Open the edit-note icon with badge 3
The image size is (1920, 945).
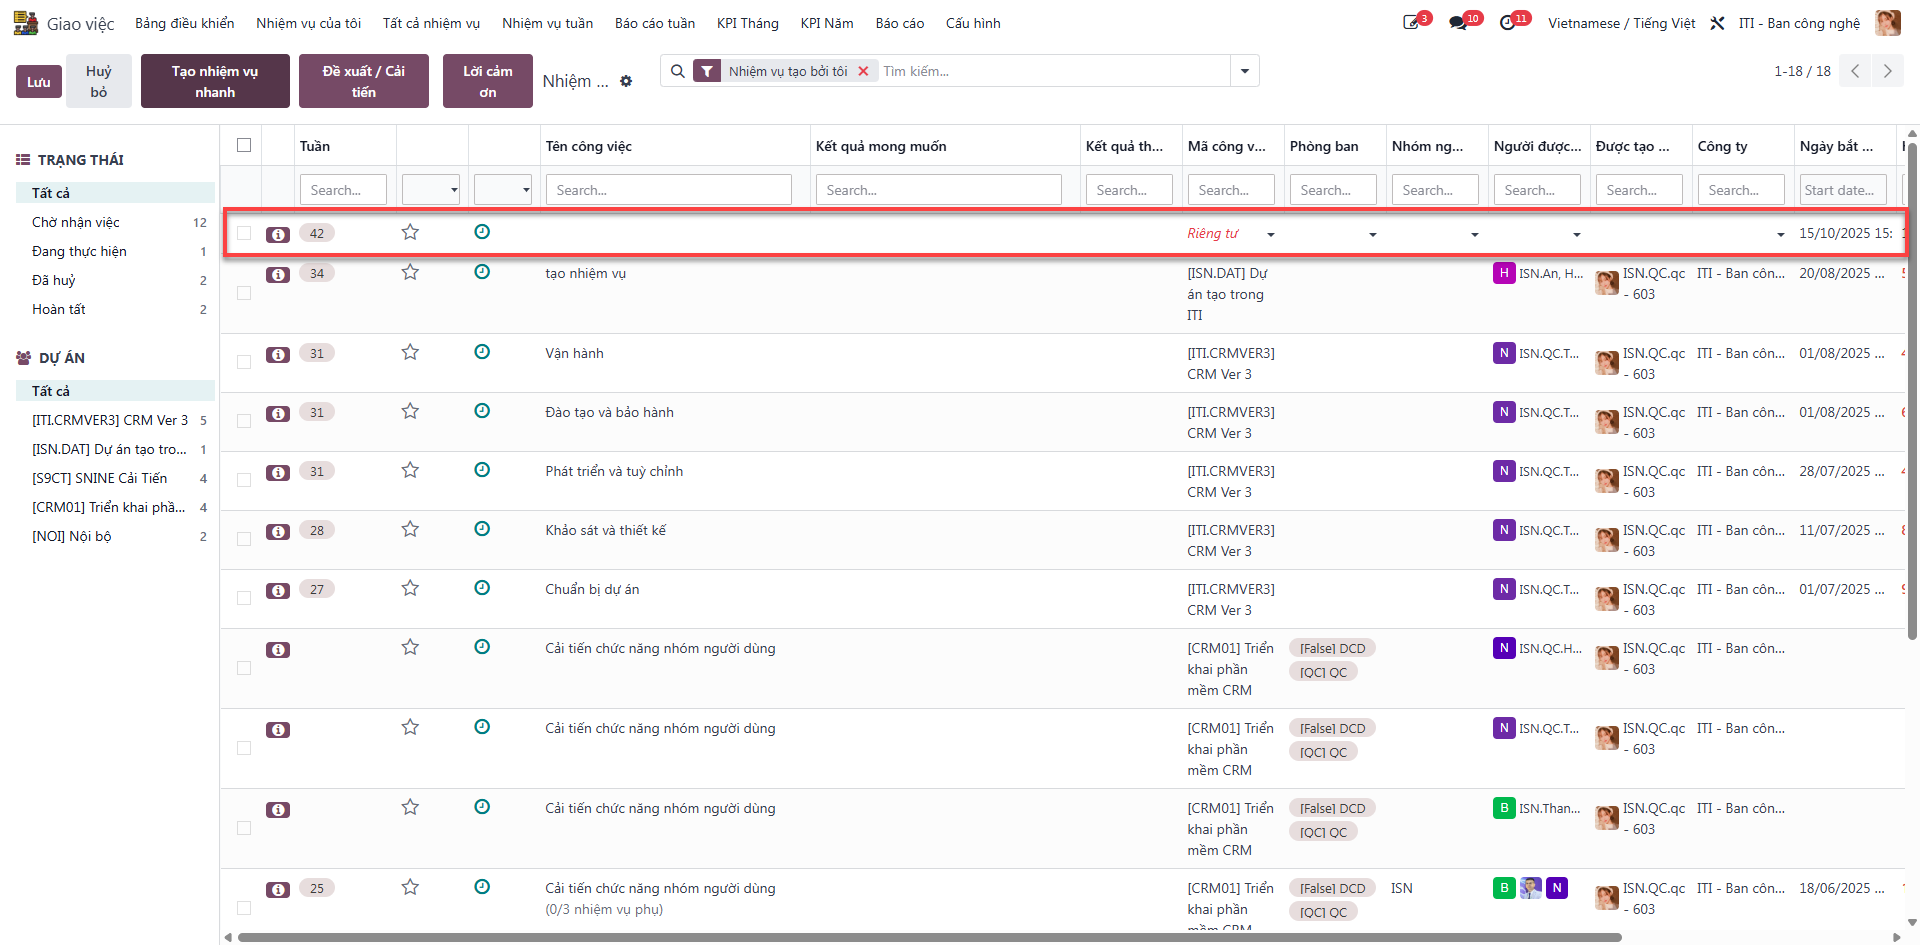(1411, 23)
